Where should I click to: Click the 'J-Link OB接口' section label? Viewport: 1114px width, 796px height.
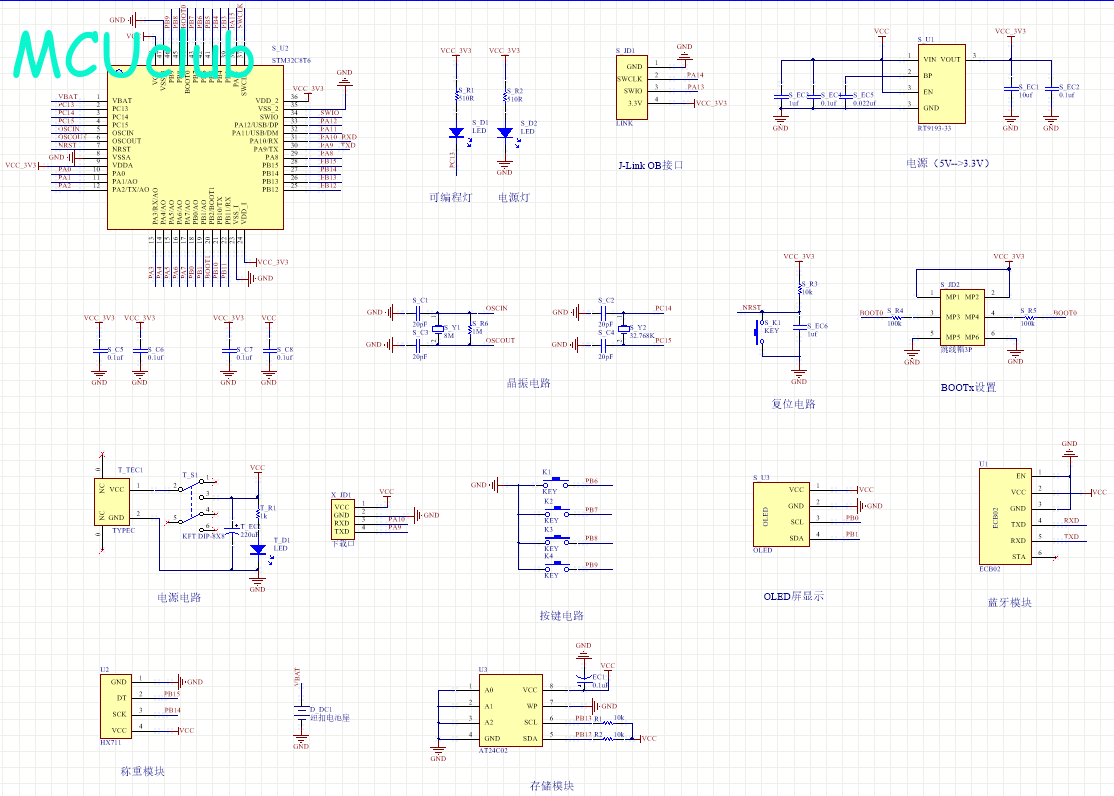click(650, 164)
